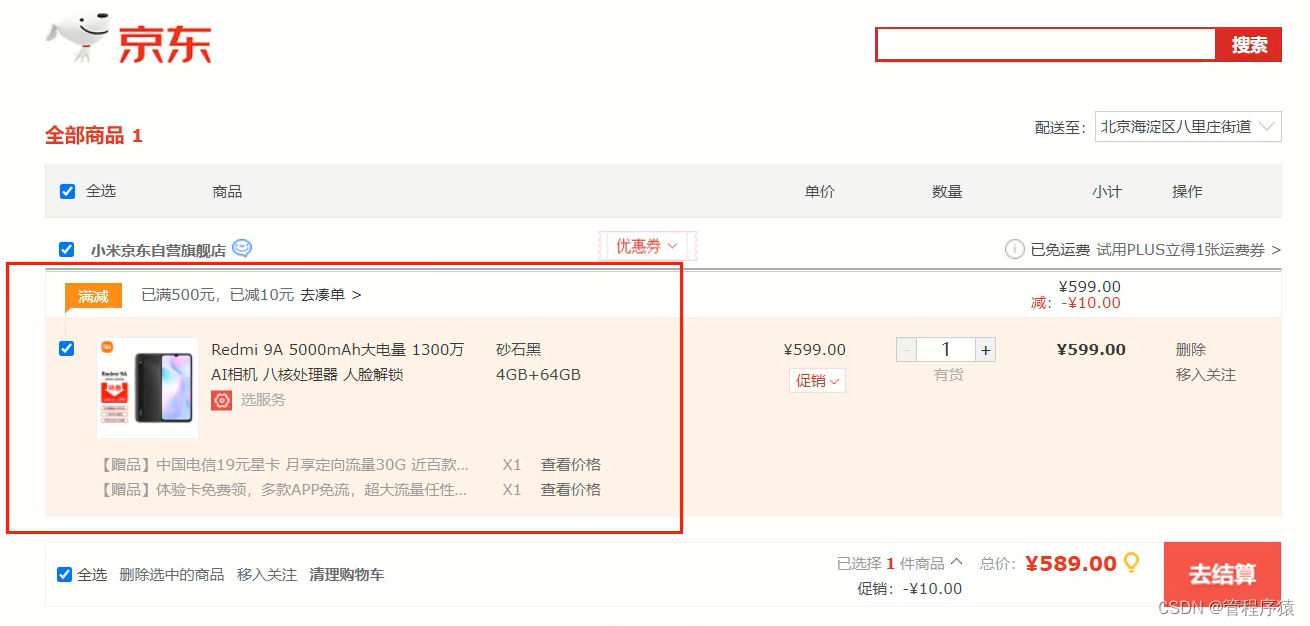Click the light bulb icon beside total price

tap(1131, 563)
